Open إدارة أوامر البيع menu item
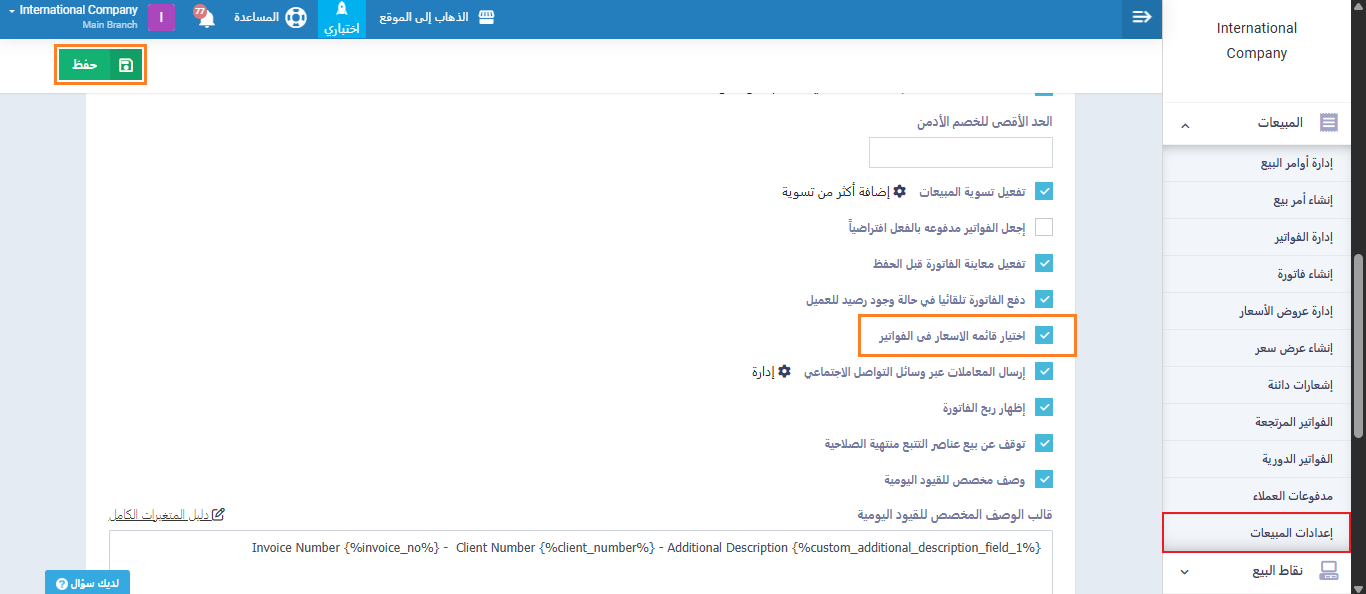The image size is (1366, 594). (x=1257, y=163)
